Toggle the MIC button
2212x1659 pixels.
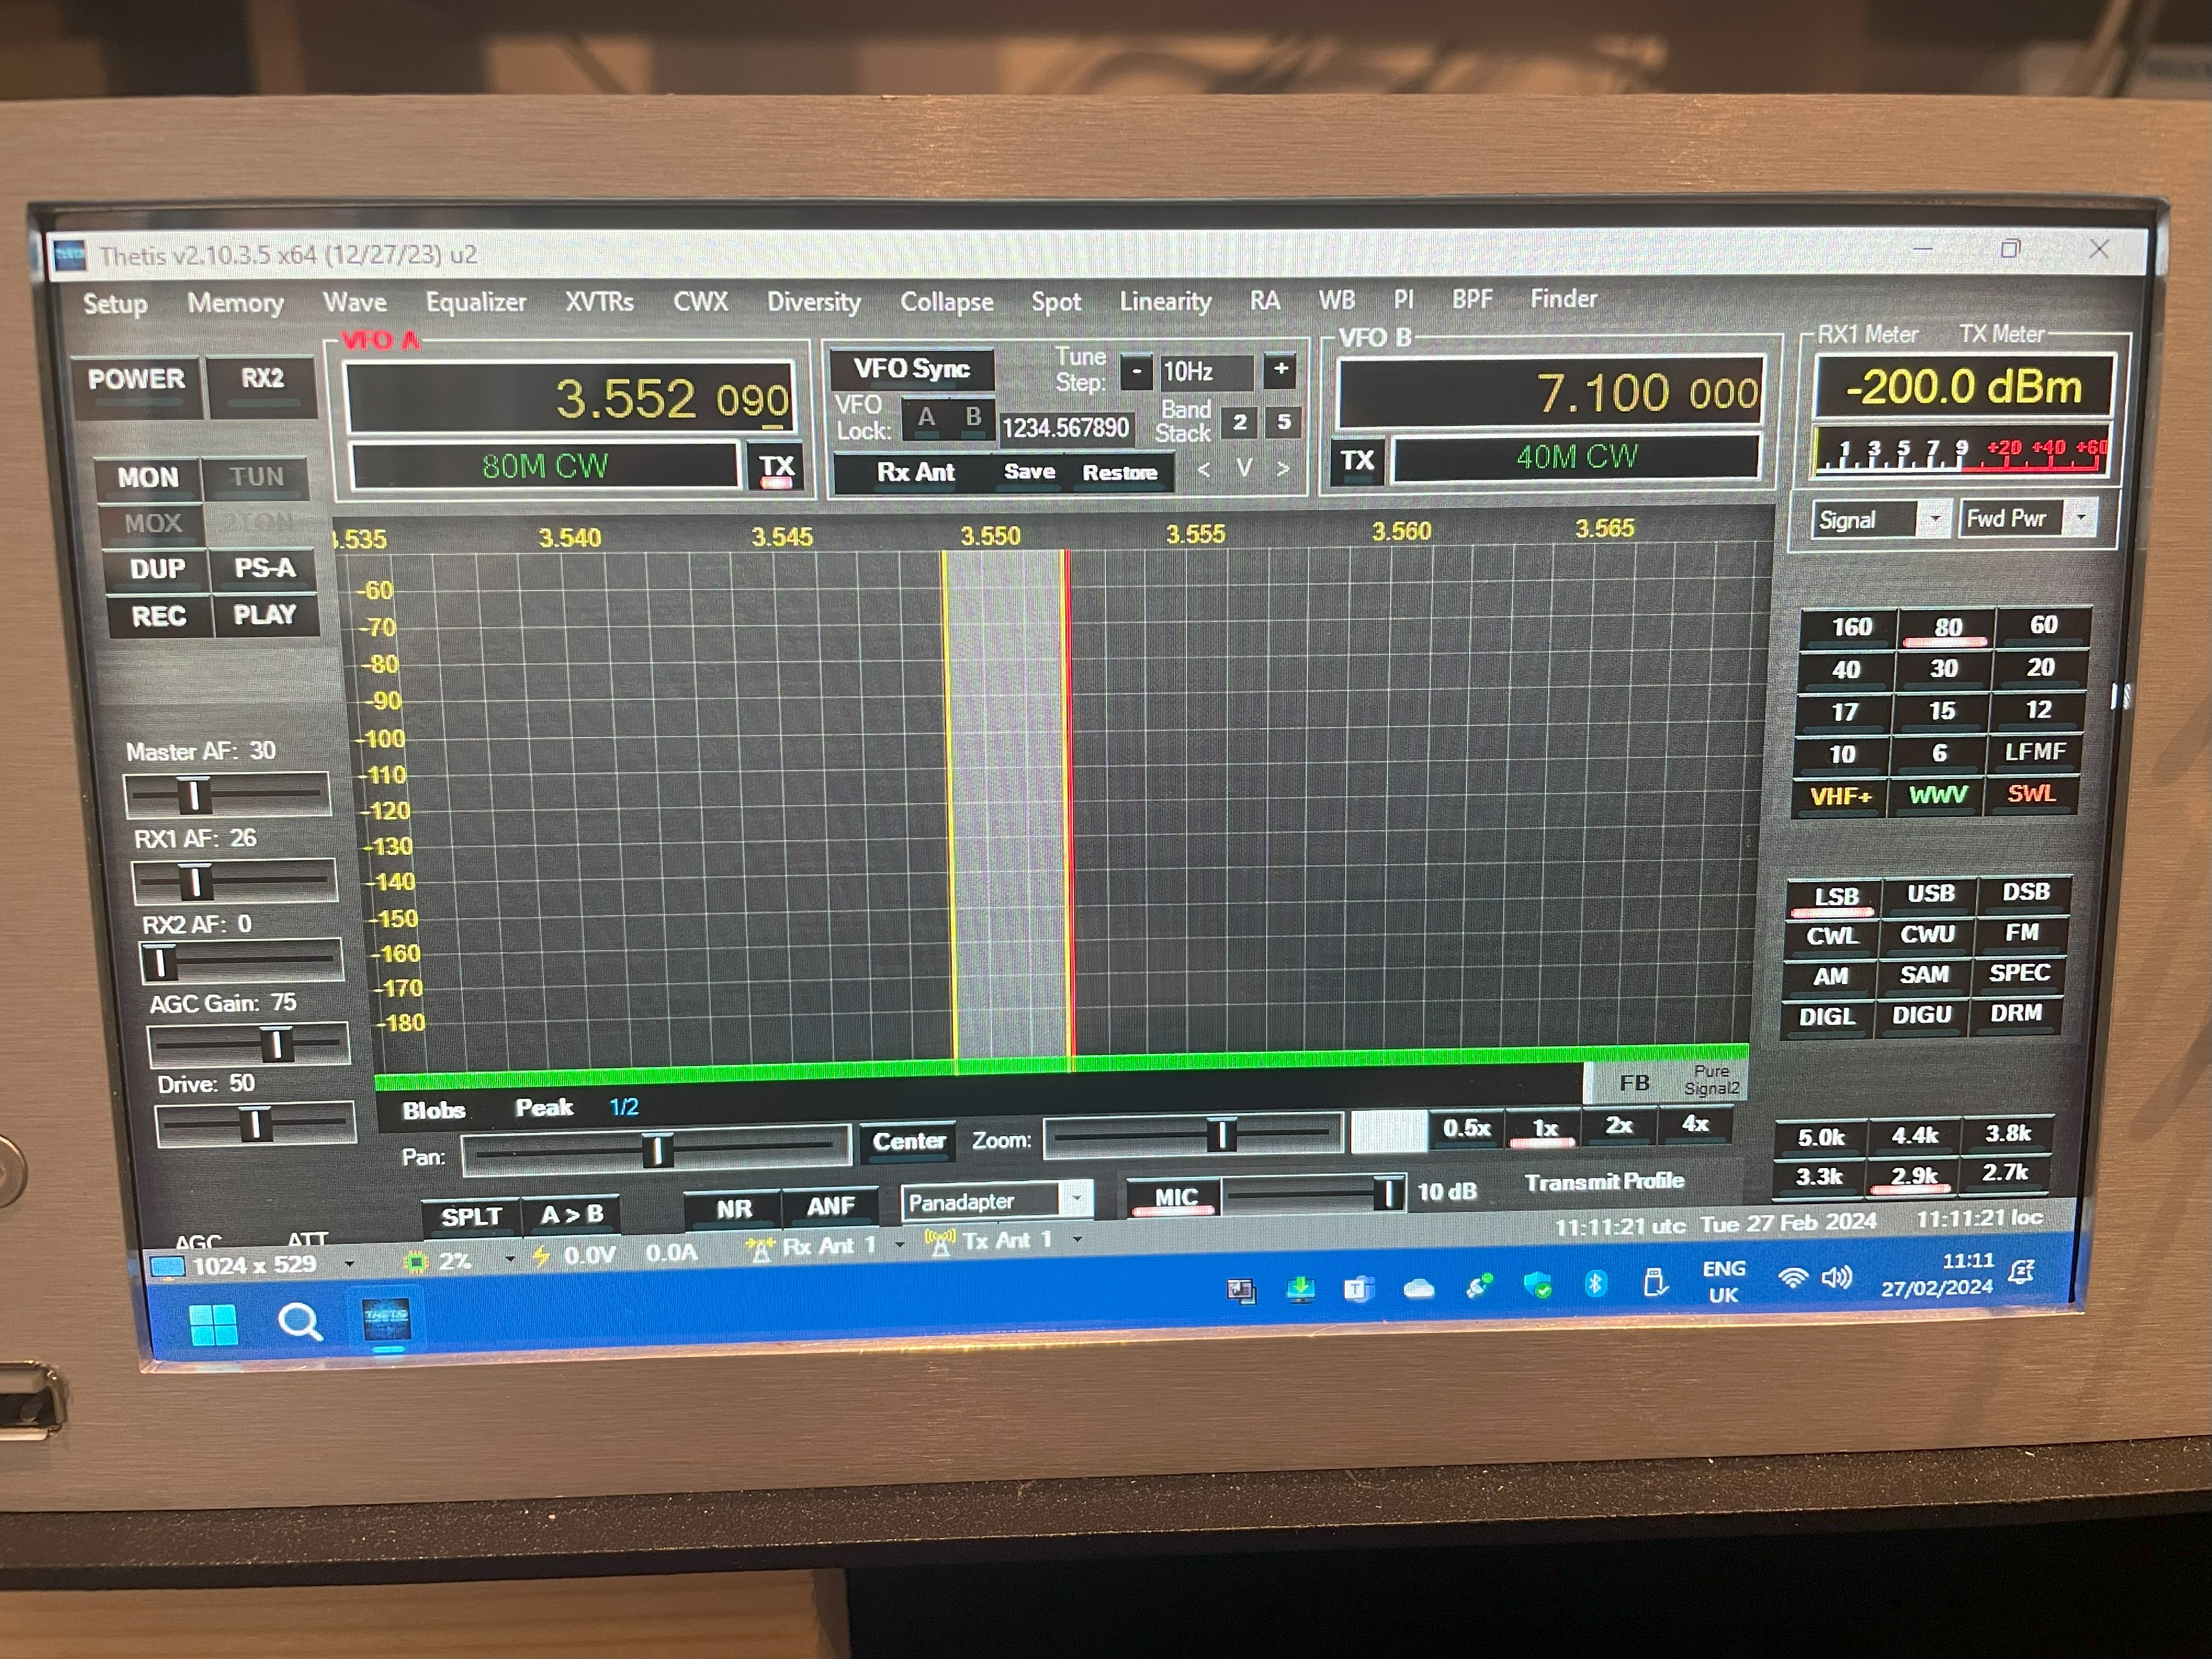(x=1175, y=1197)
